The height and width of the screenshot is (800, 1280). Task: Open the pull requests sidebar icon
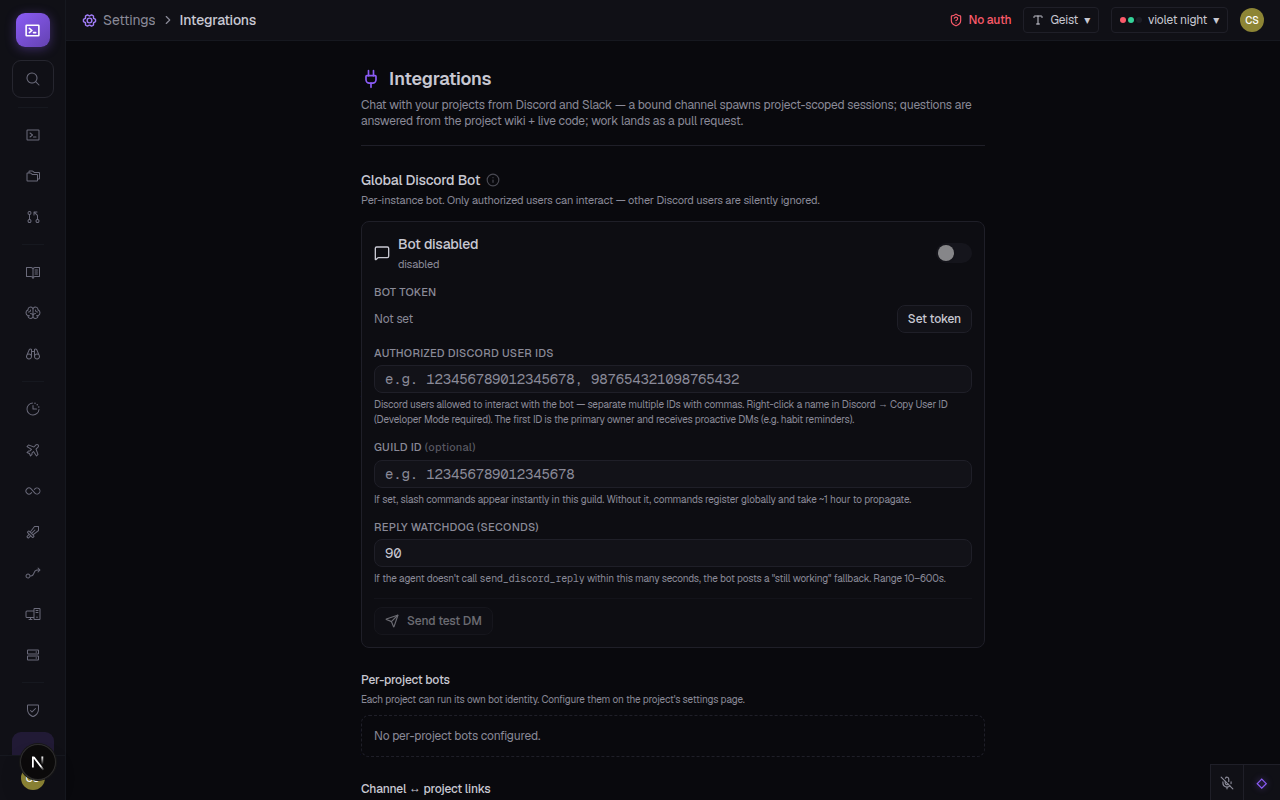(33, 217)
